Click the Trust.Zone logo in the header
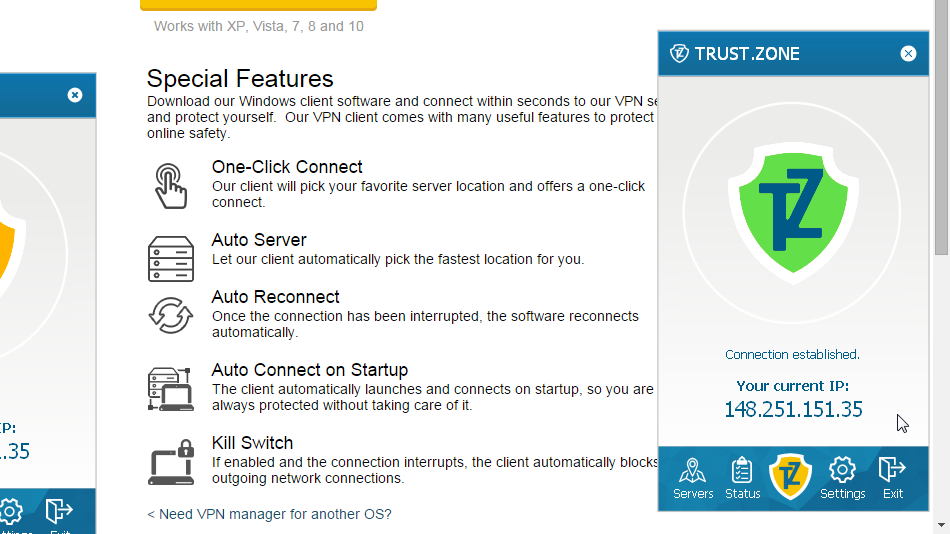 pos(680,54)
